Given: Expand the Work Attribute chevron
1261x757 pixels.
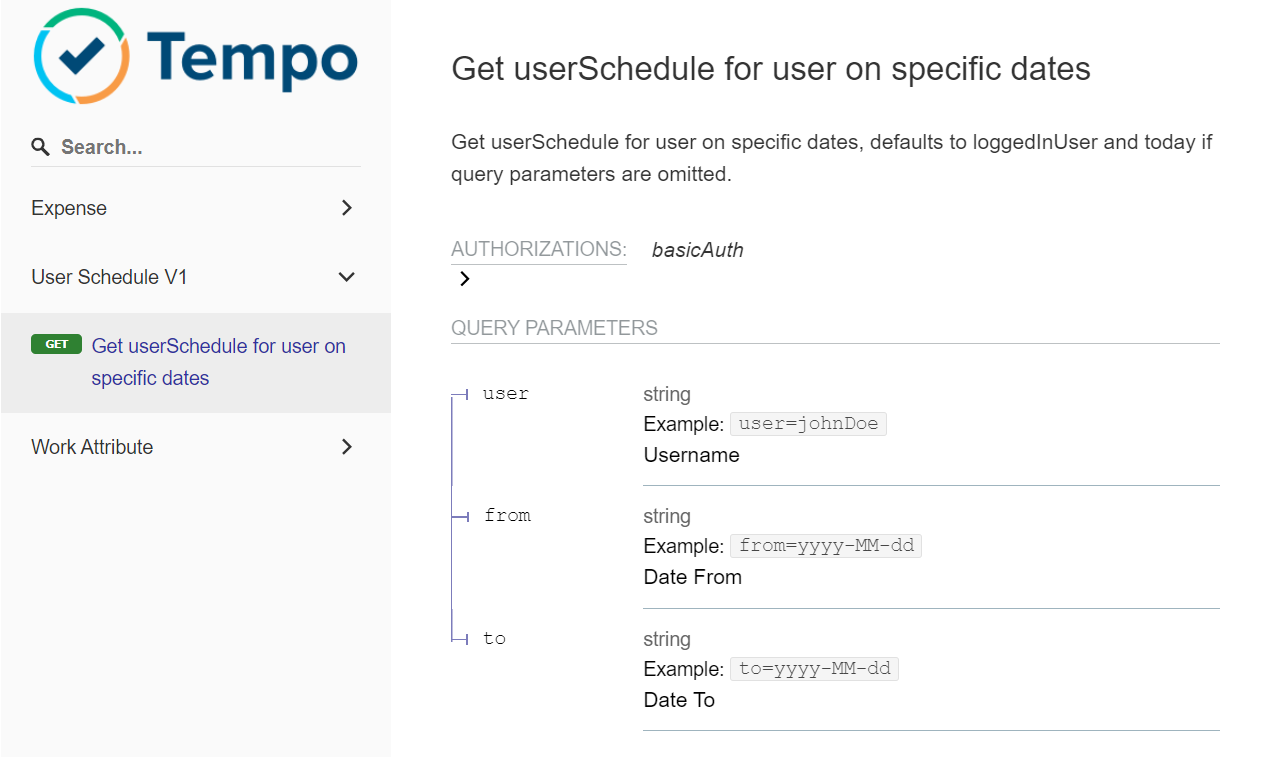Looking at the screenshot, I should point(346,447).
